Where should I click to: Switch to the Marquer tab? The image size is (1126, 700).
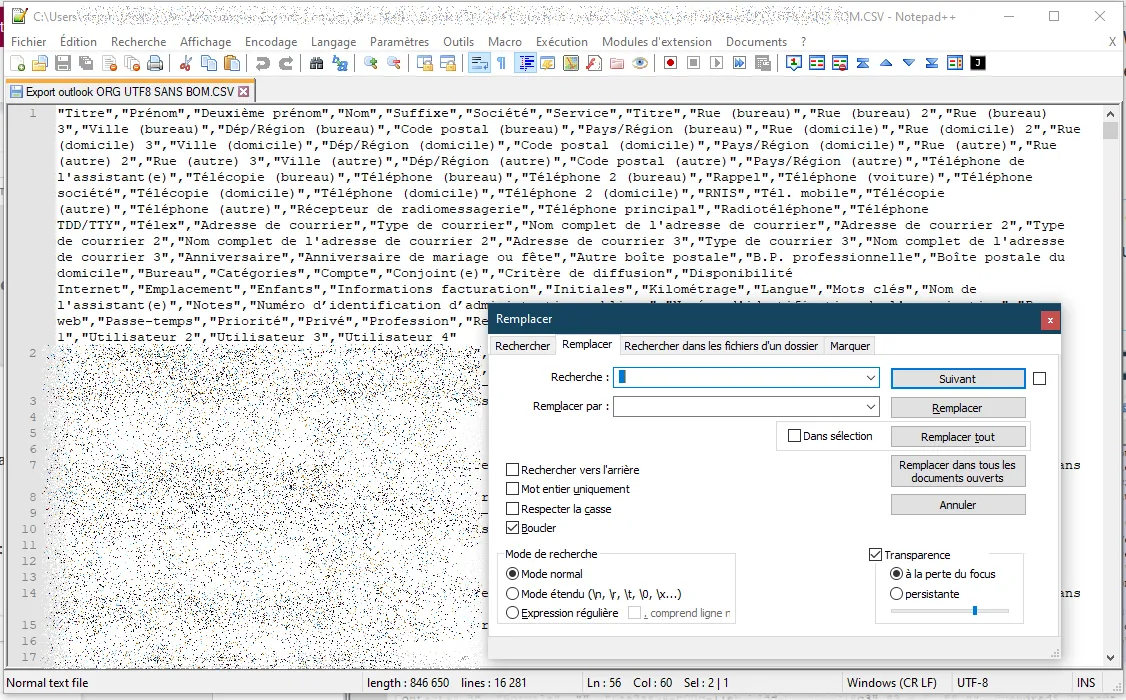click(x=850, y=346)
